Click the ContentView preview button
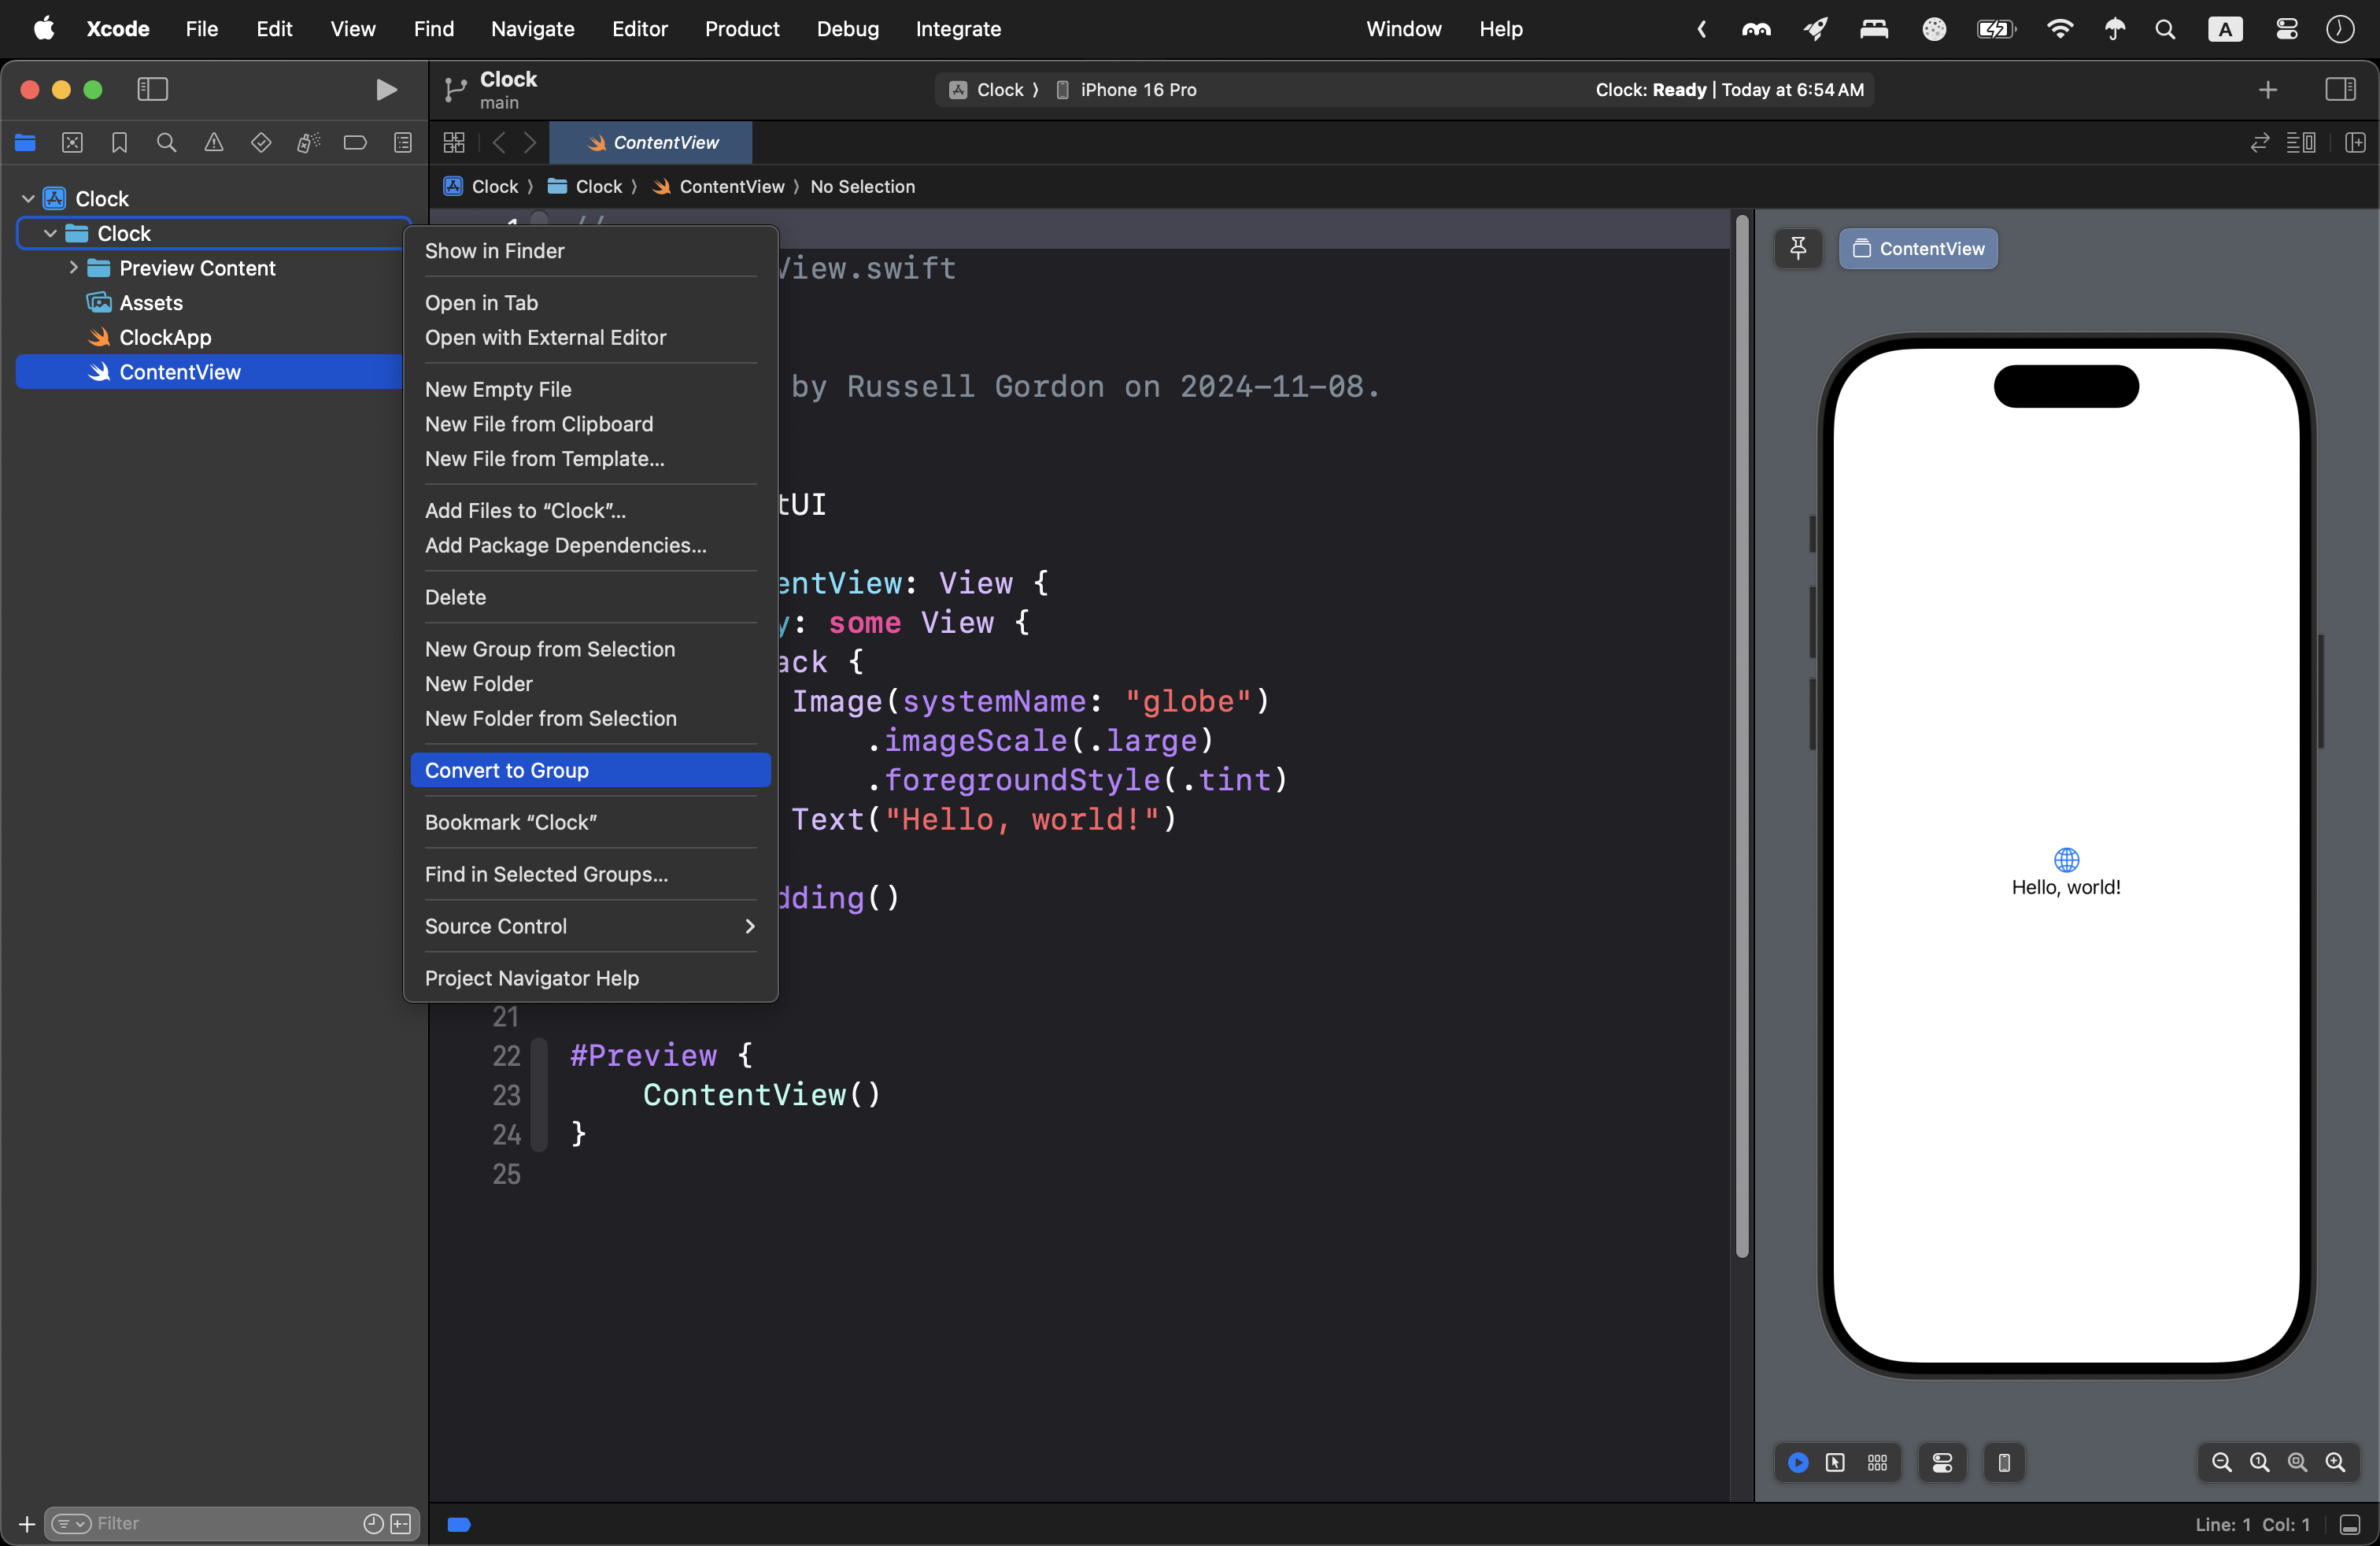The height and width of the screenshot is (1546, 2380). click(x=1918, y=249)
